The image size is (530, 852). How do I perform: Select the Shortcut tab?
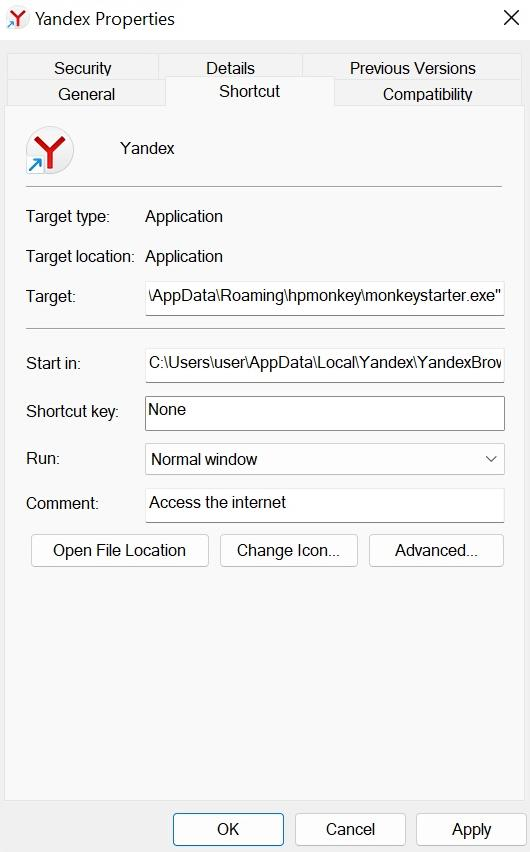tap(250, 91)
